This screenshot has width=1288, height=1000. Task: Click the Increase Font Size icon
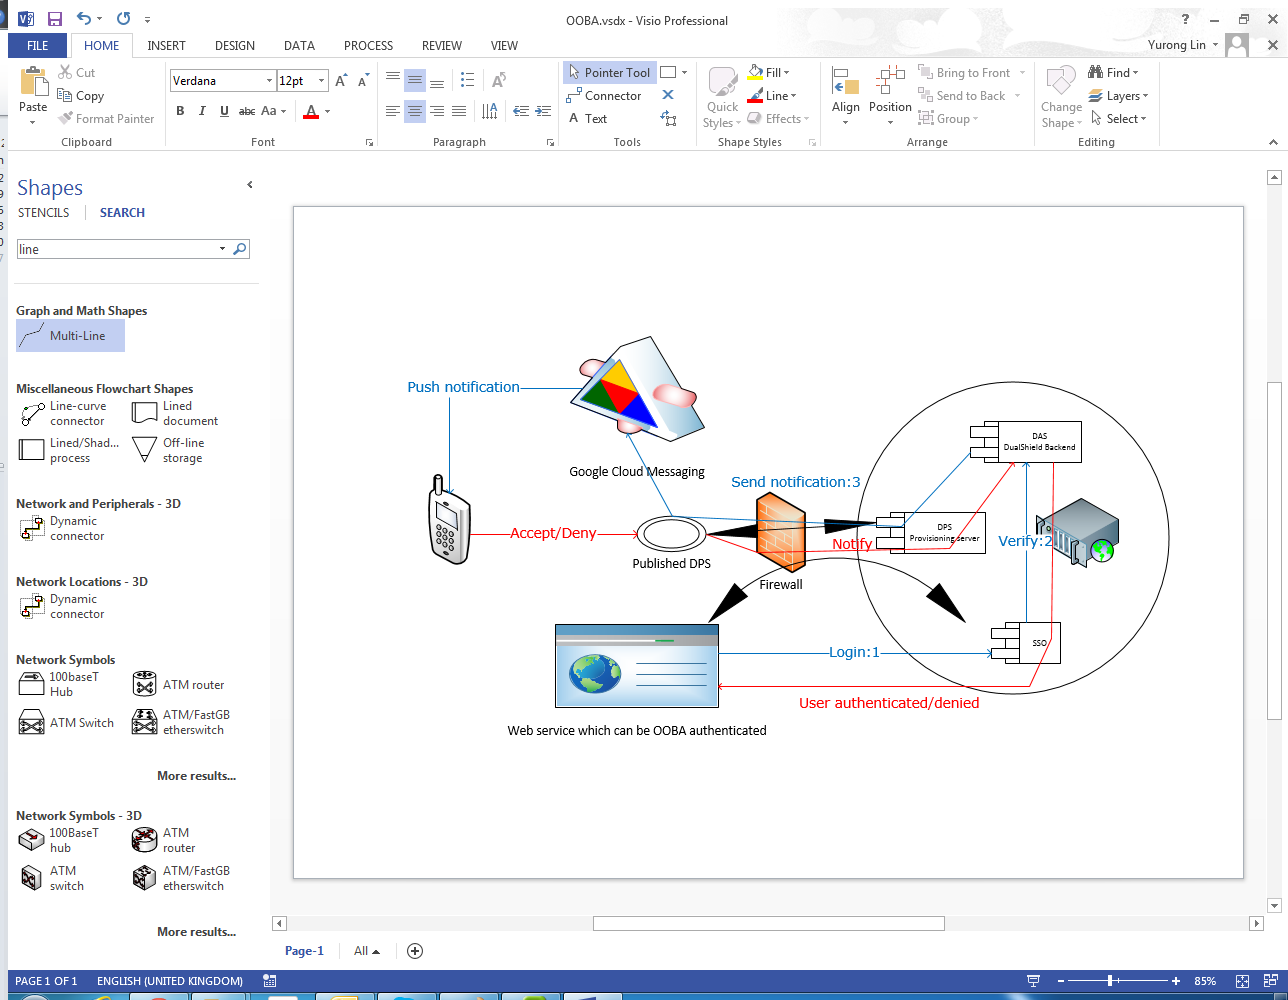(342, 81)
